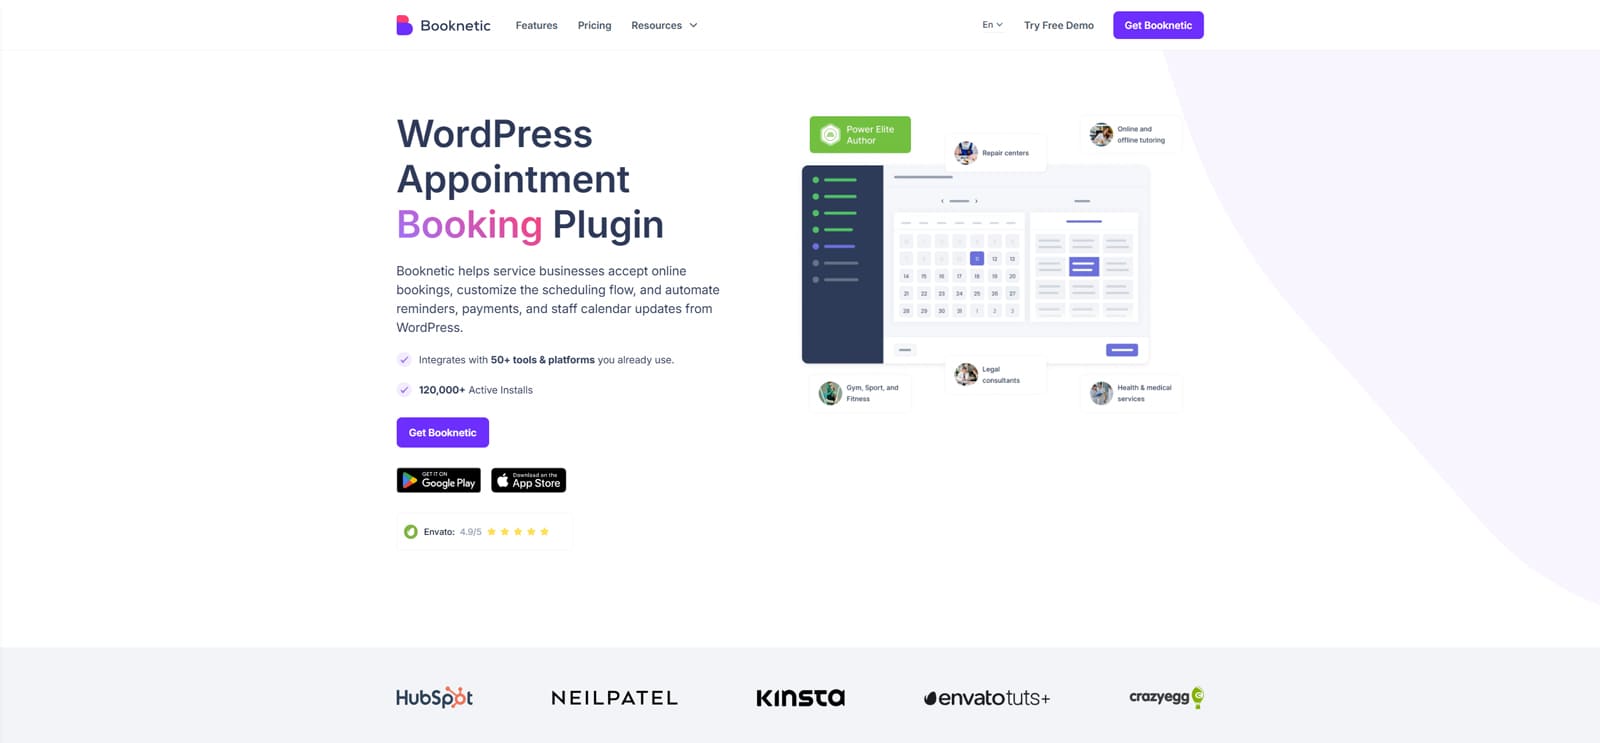Click the checkmark beside Integrates with 50+ tools
Viewport: 1600px width, 743px height.
404,360
